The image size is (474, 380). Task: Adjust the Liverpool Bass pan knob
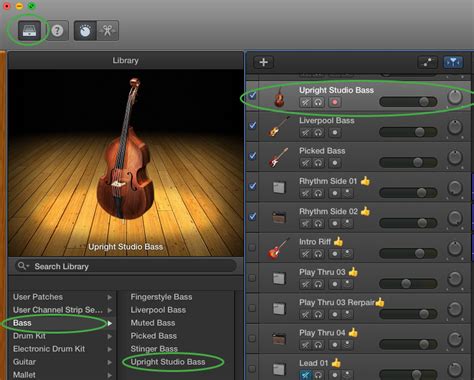[455, 127]
